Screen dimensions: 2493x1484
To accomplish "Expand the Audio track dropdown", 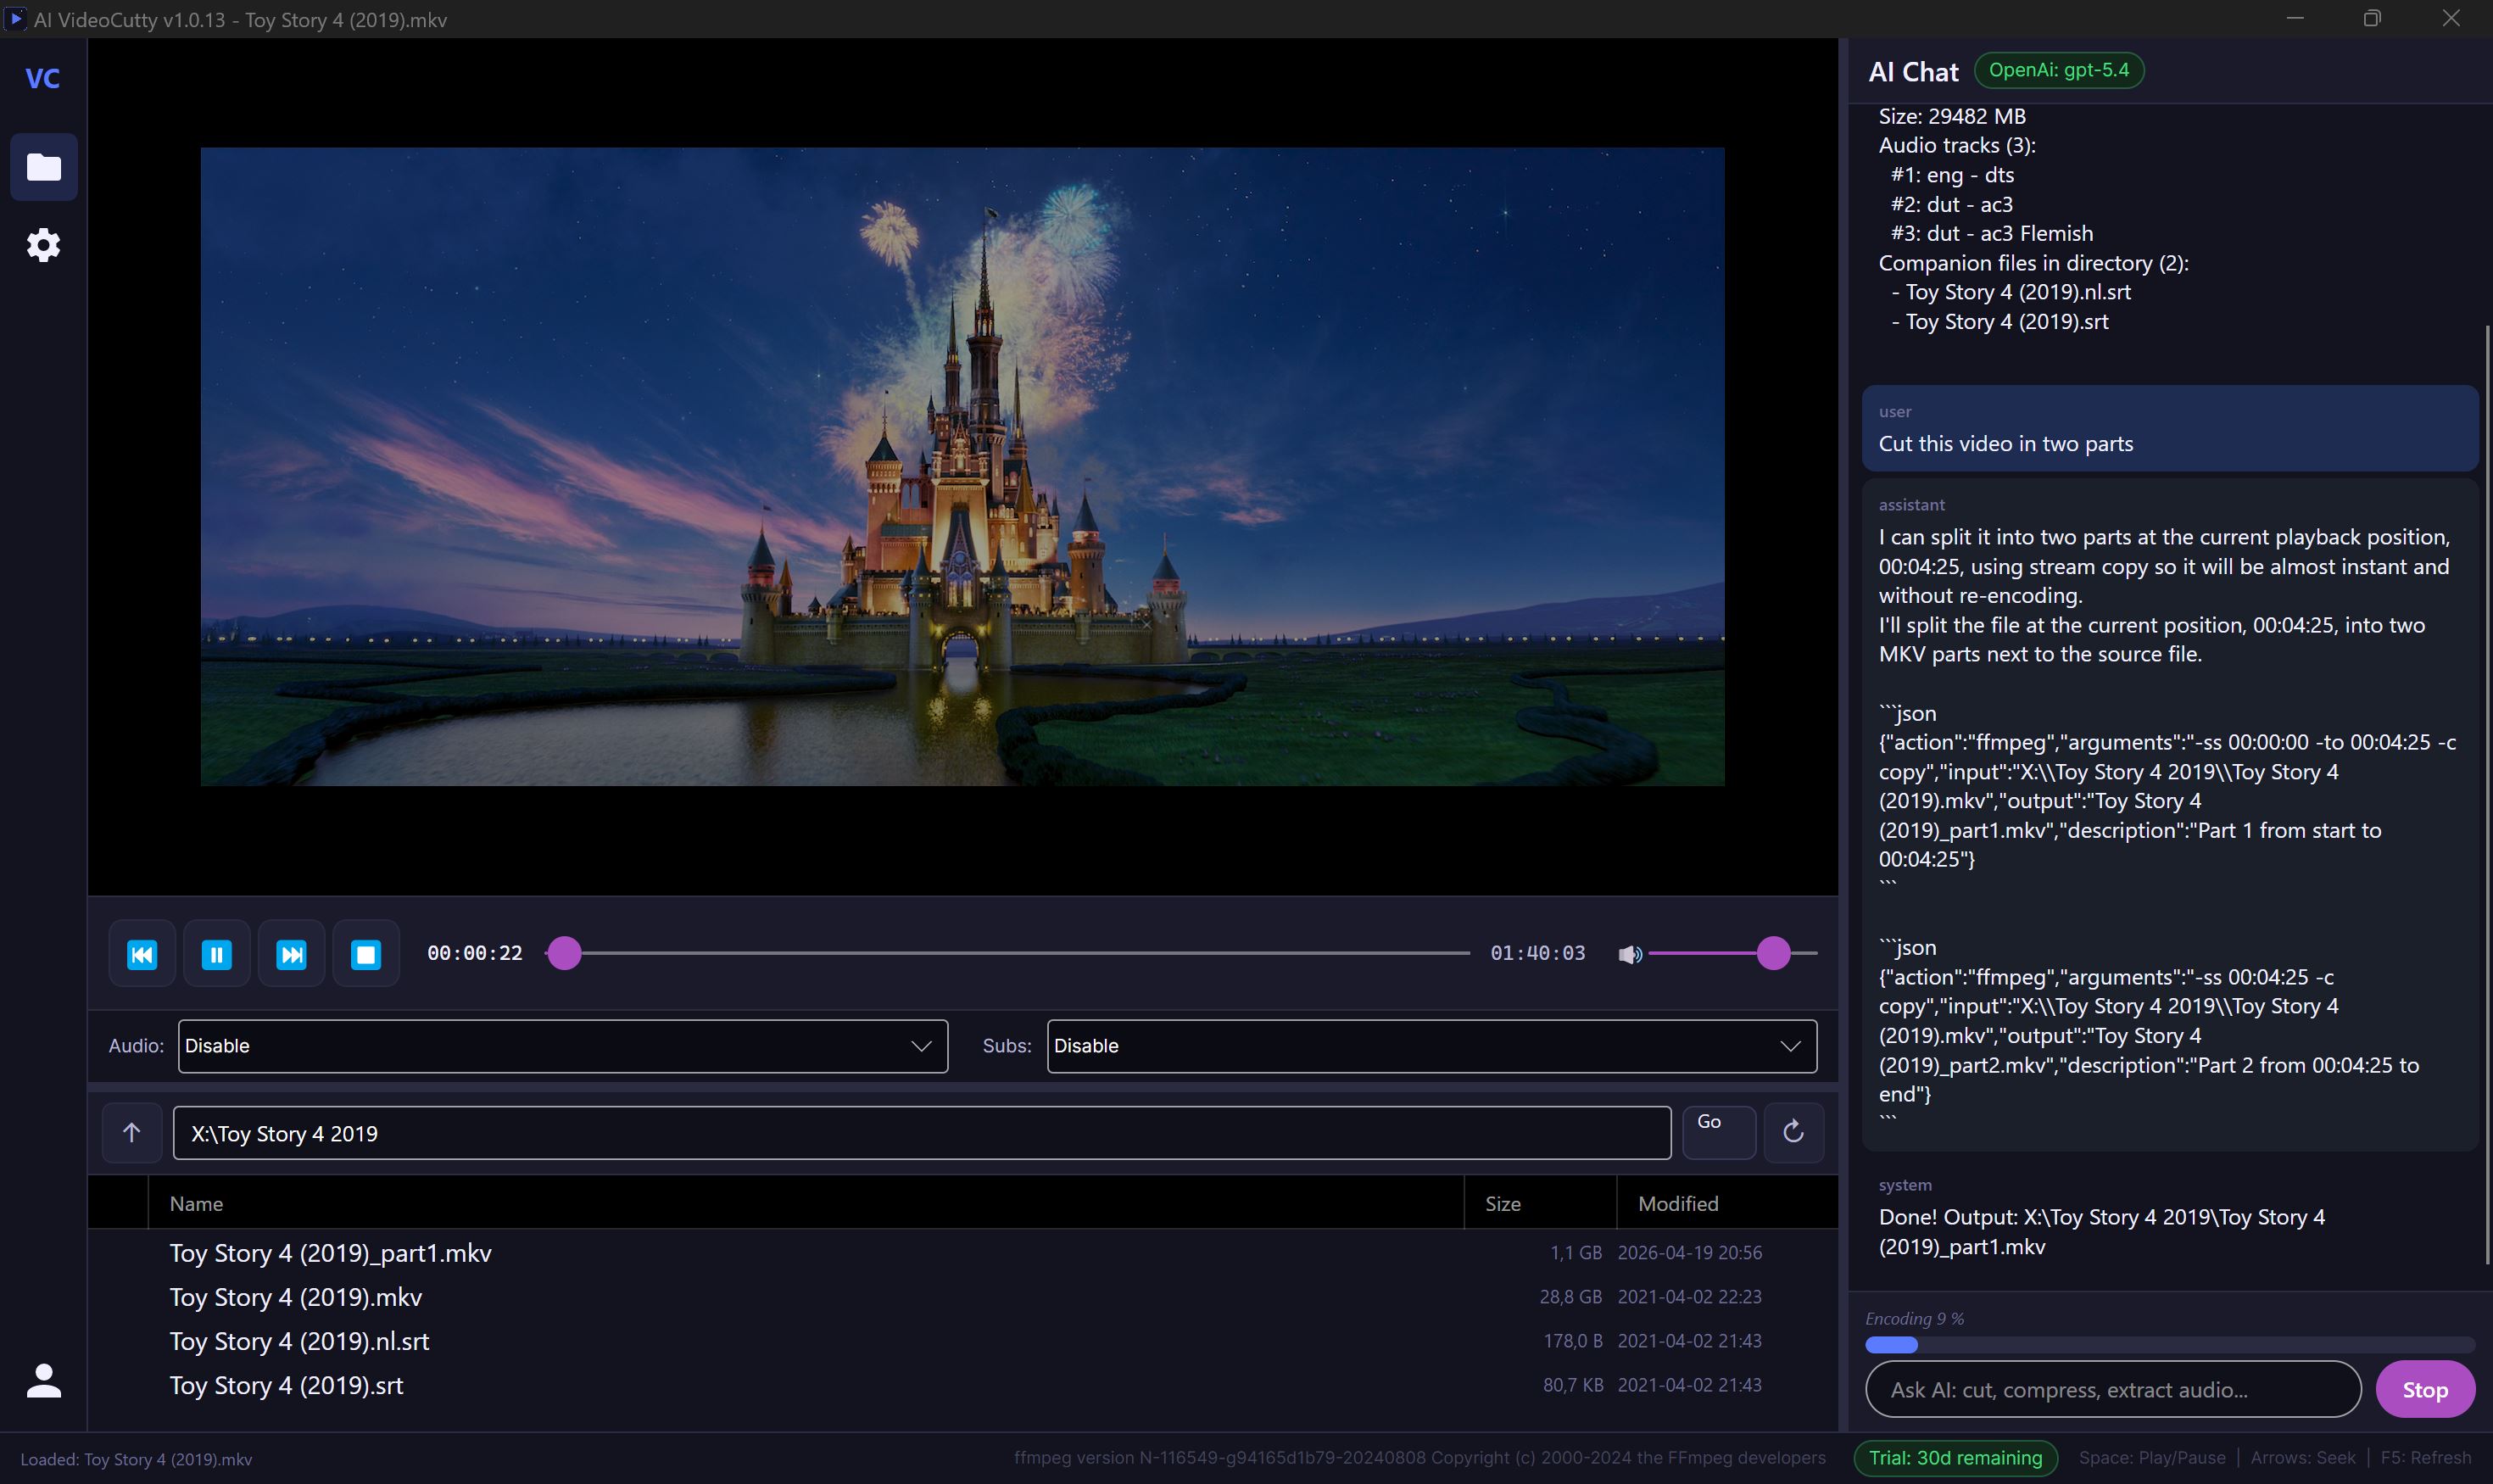I will [562, 1046].
